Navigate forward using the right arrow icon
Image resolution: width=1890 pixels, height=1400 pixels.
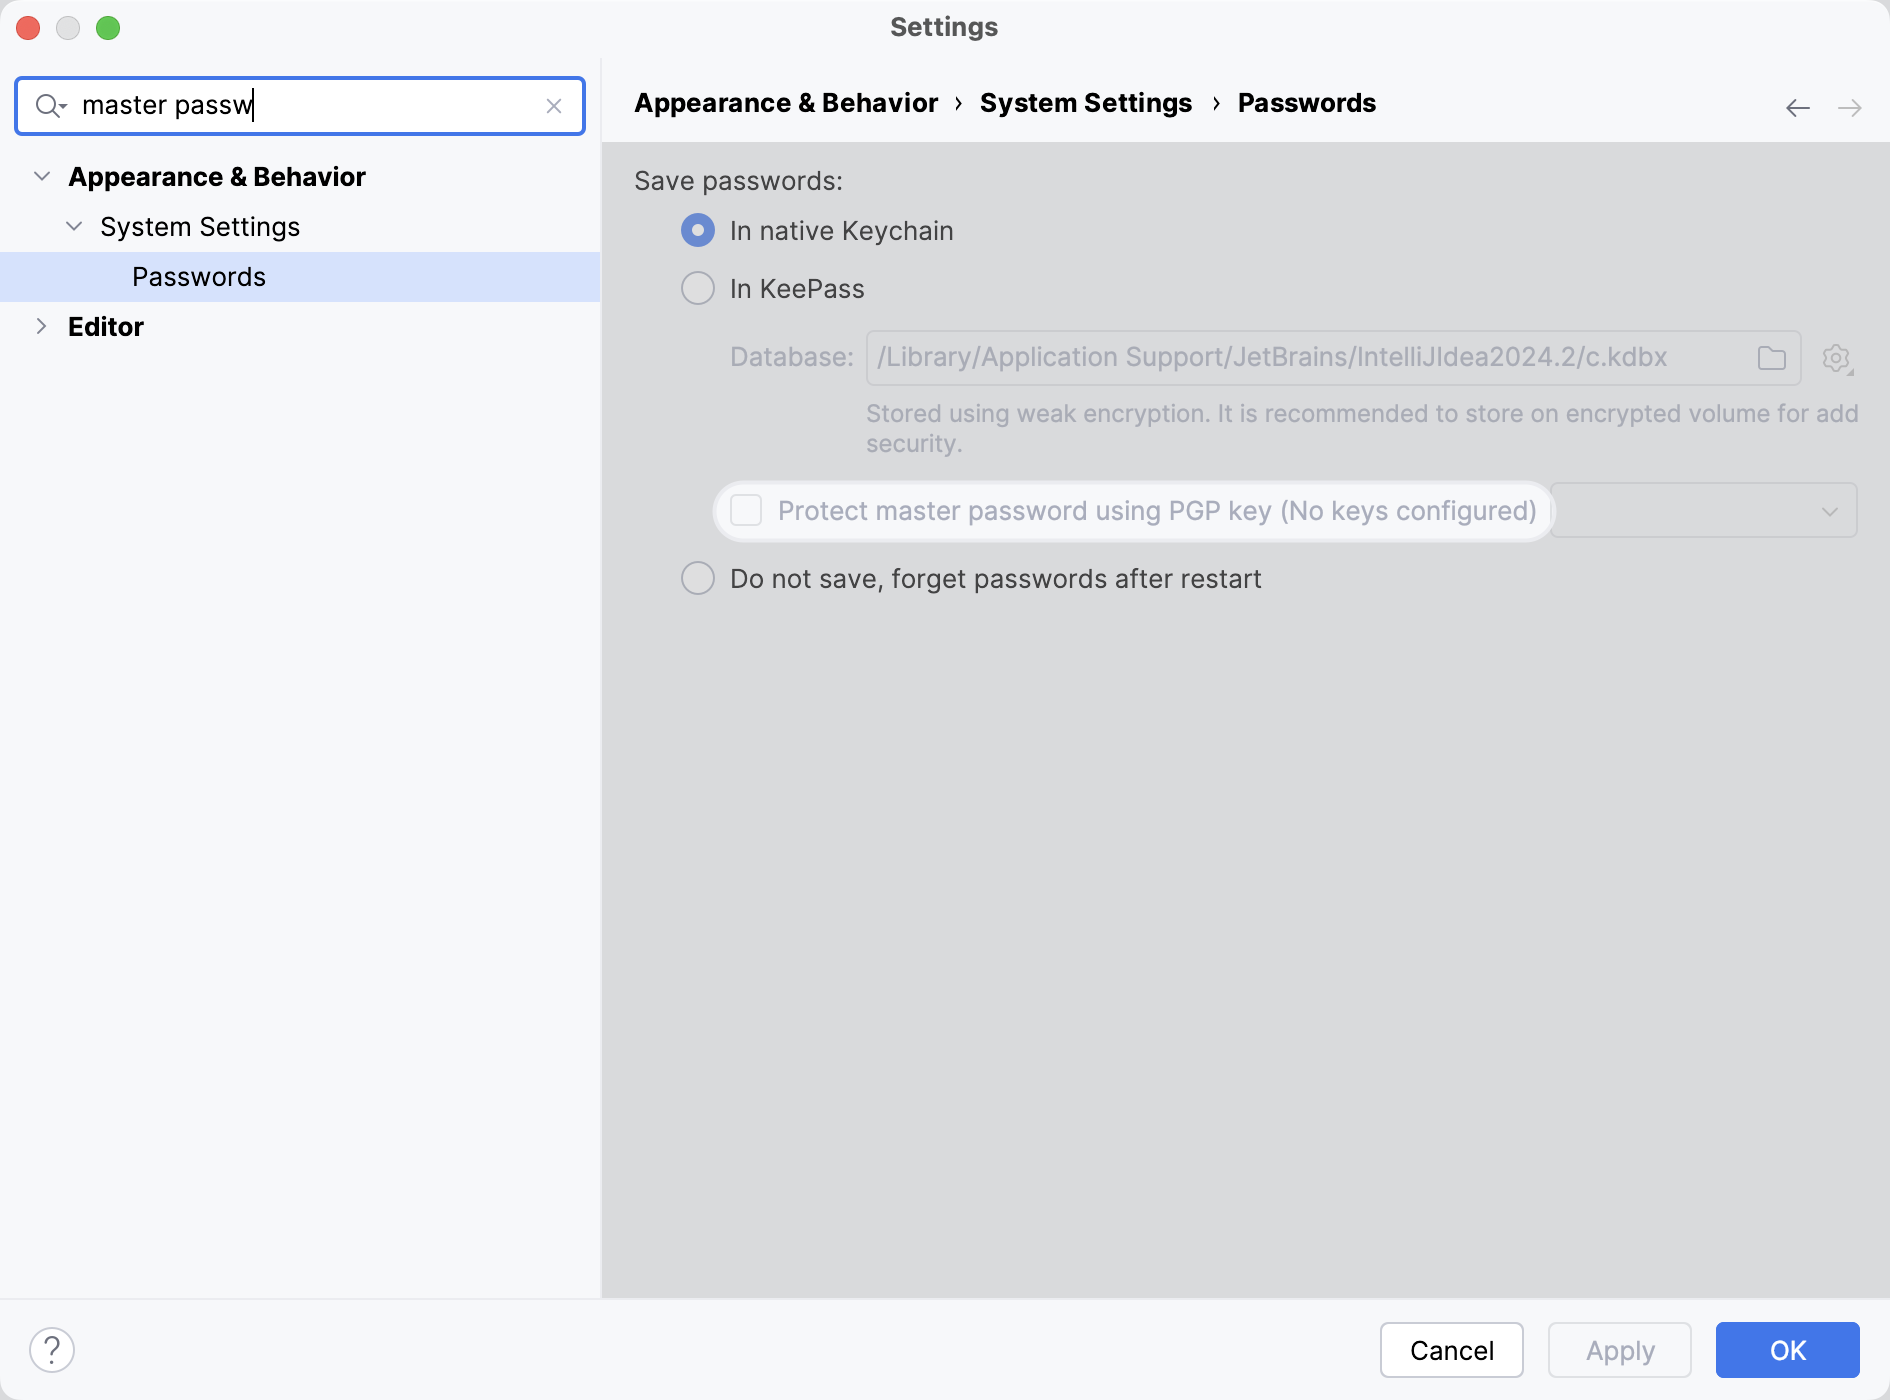[1851, 107]
